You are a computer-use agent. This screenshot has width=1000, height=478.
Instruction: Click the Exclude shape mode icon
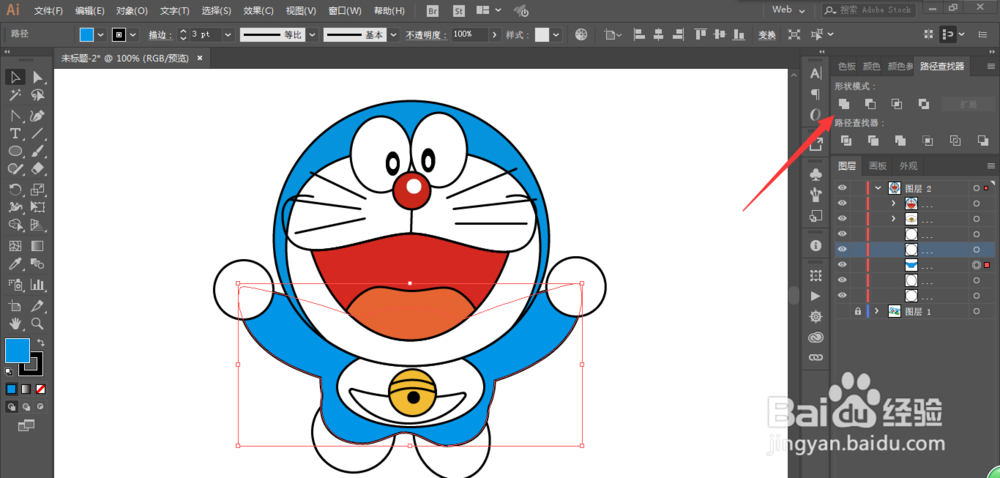(x=923, y=104)
